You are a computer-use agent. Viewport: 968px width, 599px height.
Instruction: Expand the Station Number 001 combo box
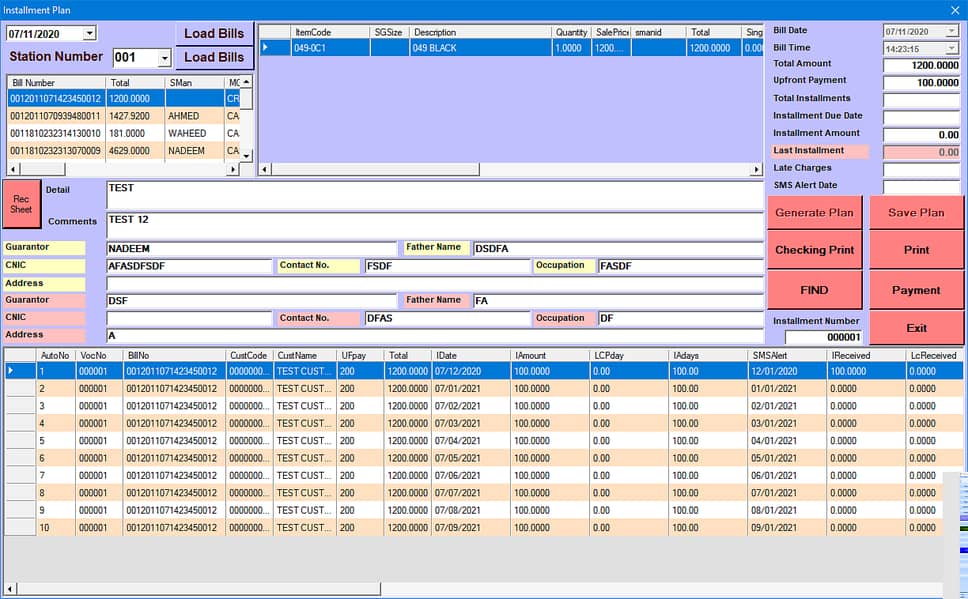[x=164, y=58]
